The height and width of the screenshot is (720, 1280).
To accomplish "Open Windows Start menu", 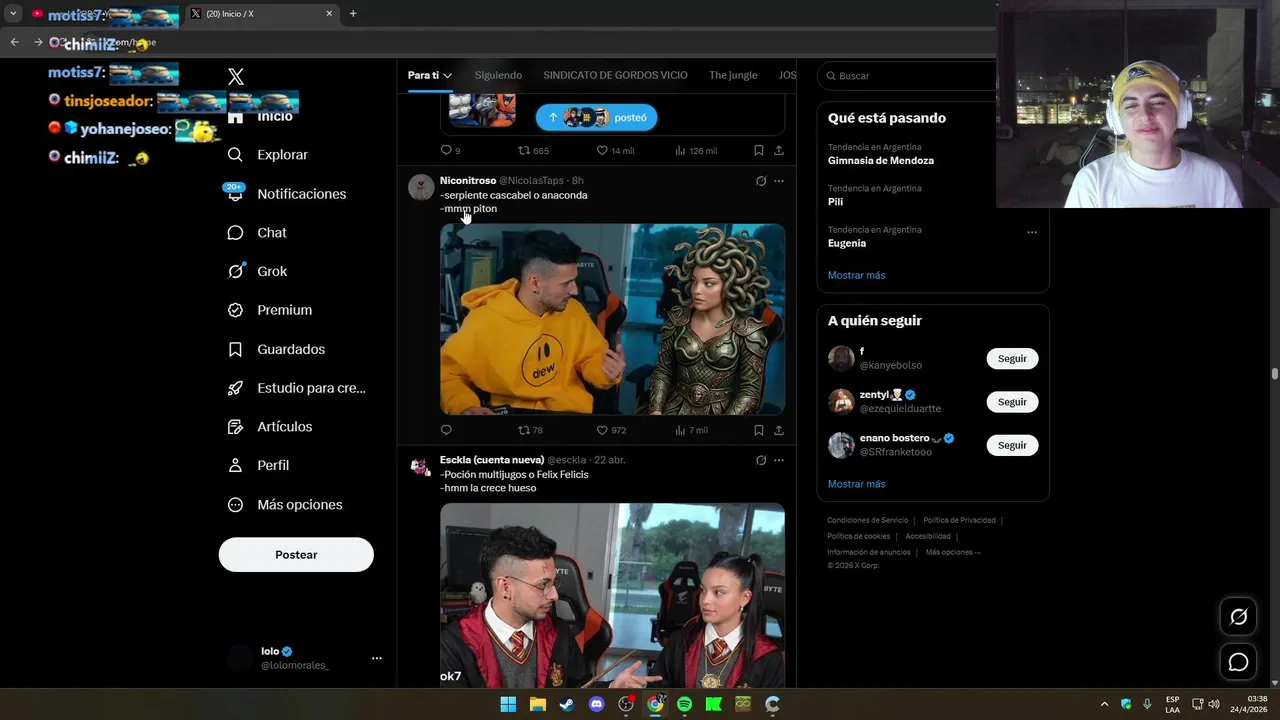I will (x=508, y=704).
